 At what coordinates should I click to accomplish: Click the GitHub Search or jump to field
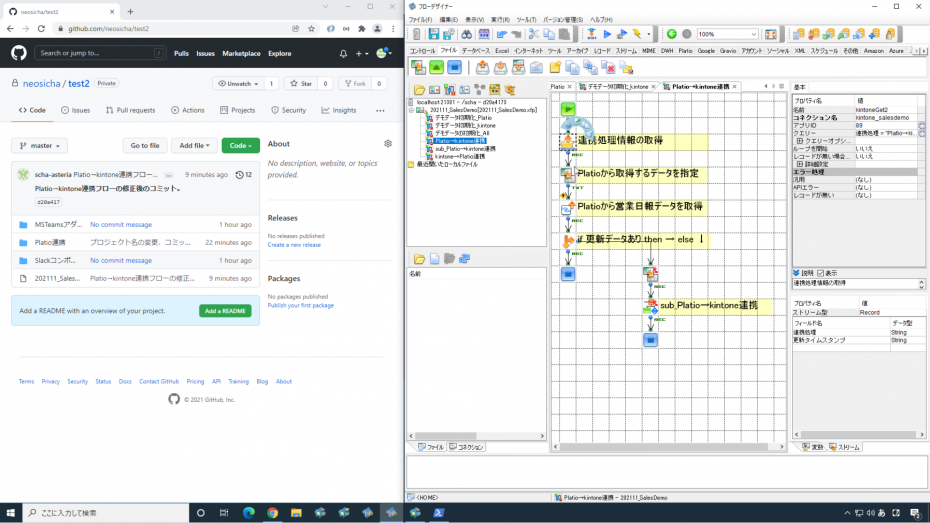coord(100,53)
